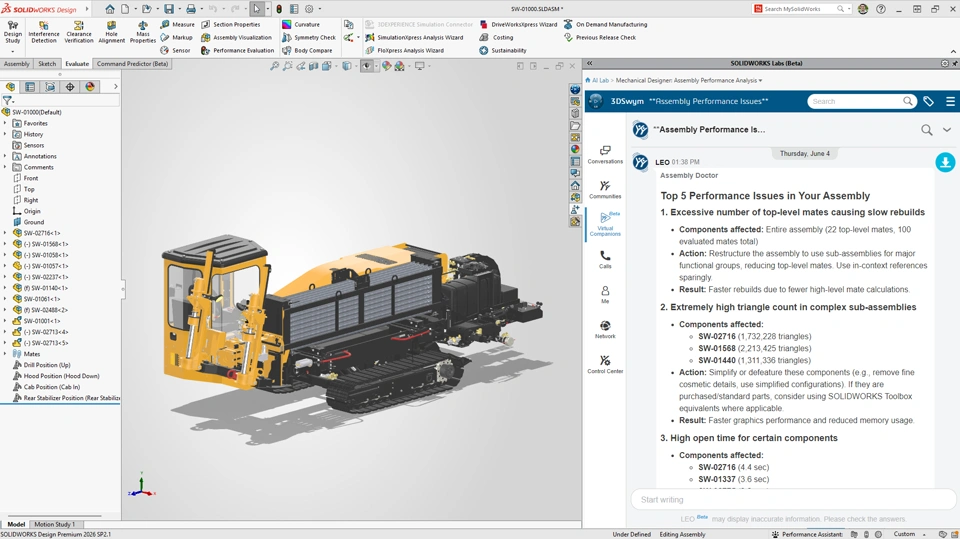Focus the Start writing message box
This screenshot has height=539, width=960.
pos(793,500)
